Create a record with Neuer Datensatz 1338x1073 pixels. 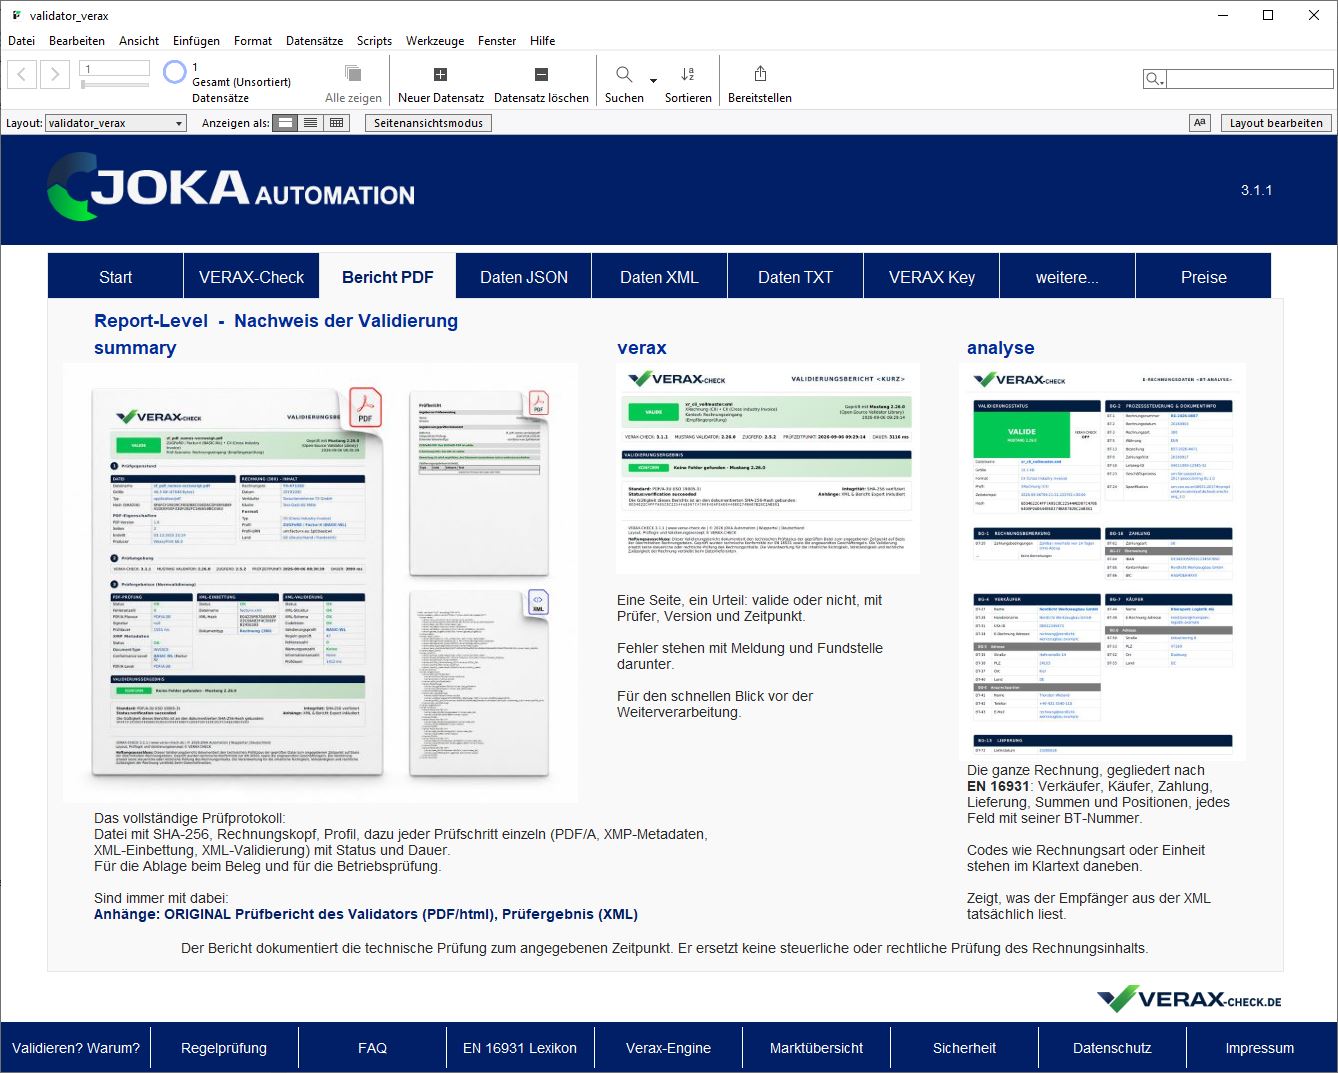point(440,84)
